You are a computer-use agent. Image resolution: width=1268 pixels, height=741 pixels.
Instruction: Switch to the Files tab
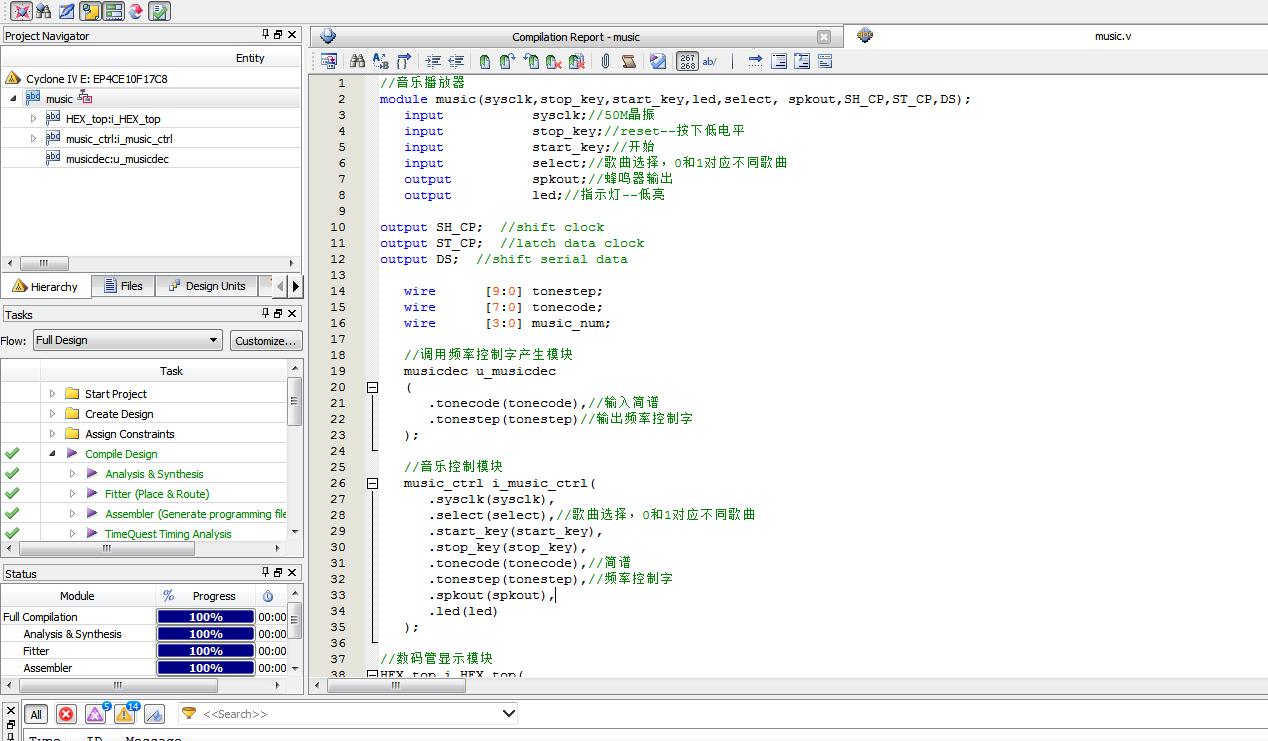(123, 286)
